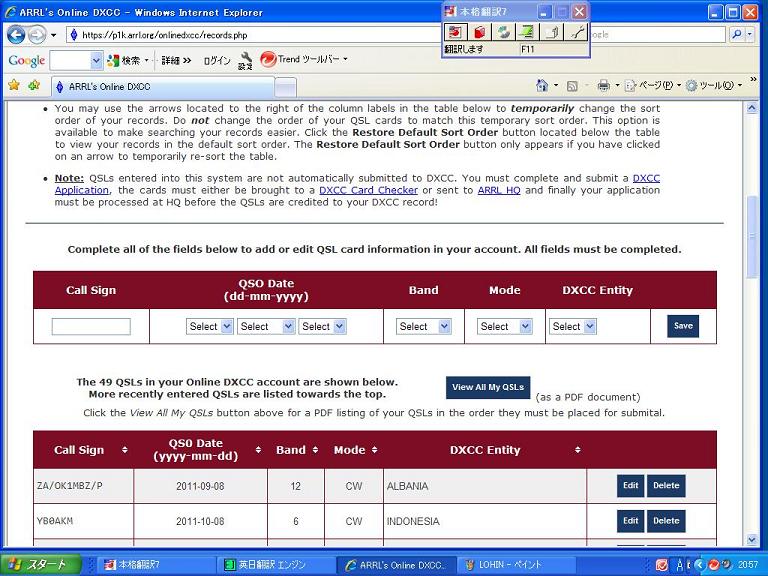Click ログイン in Google toolbar
768x576 pixels.
[x=216, y=60]
